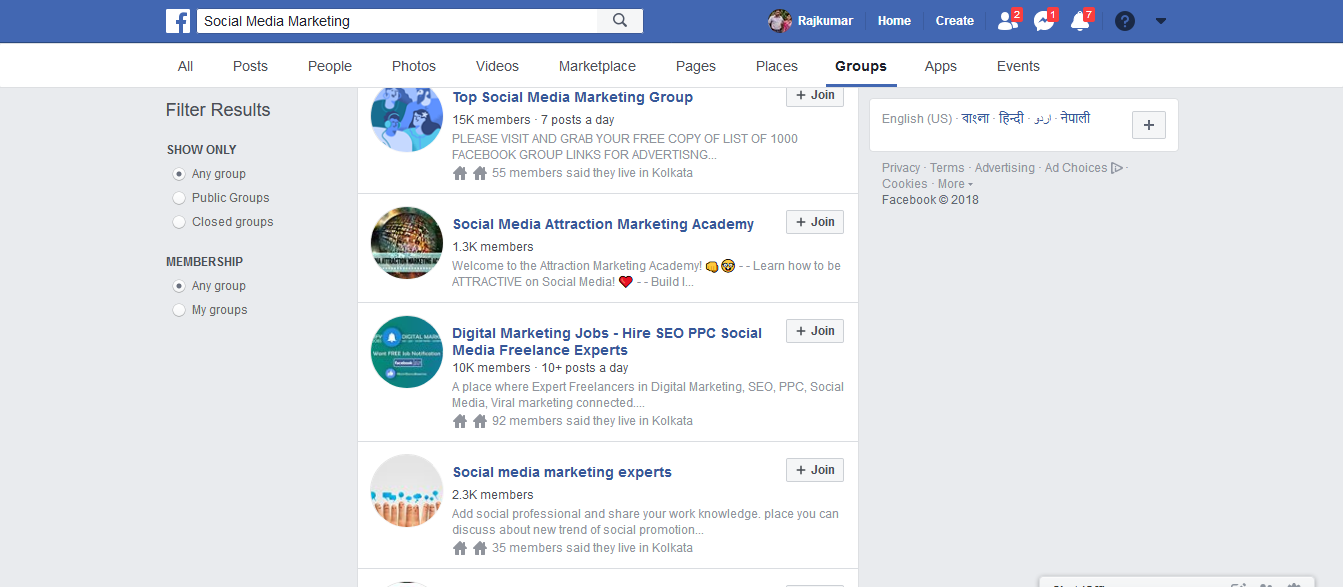Open Social Media Attraction Marketing Academy title
The width and height of the screenshot is (1343, 587).
[603, 224]
